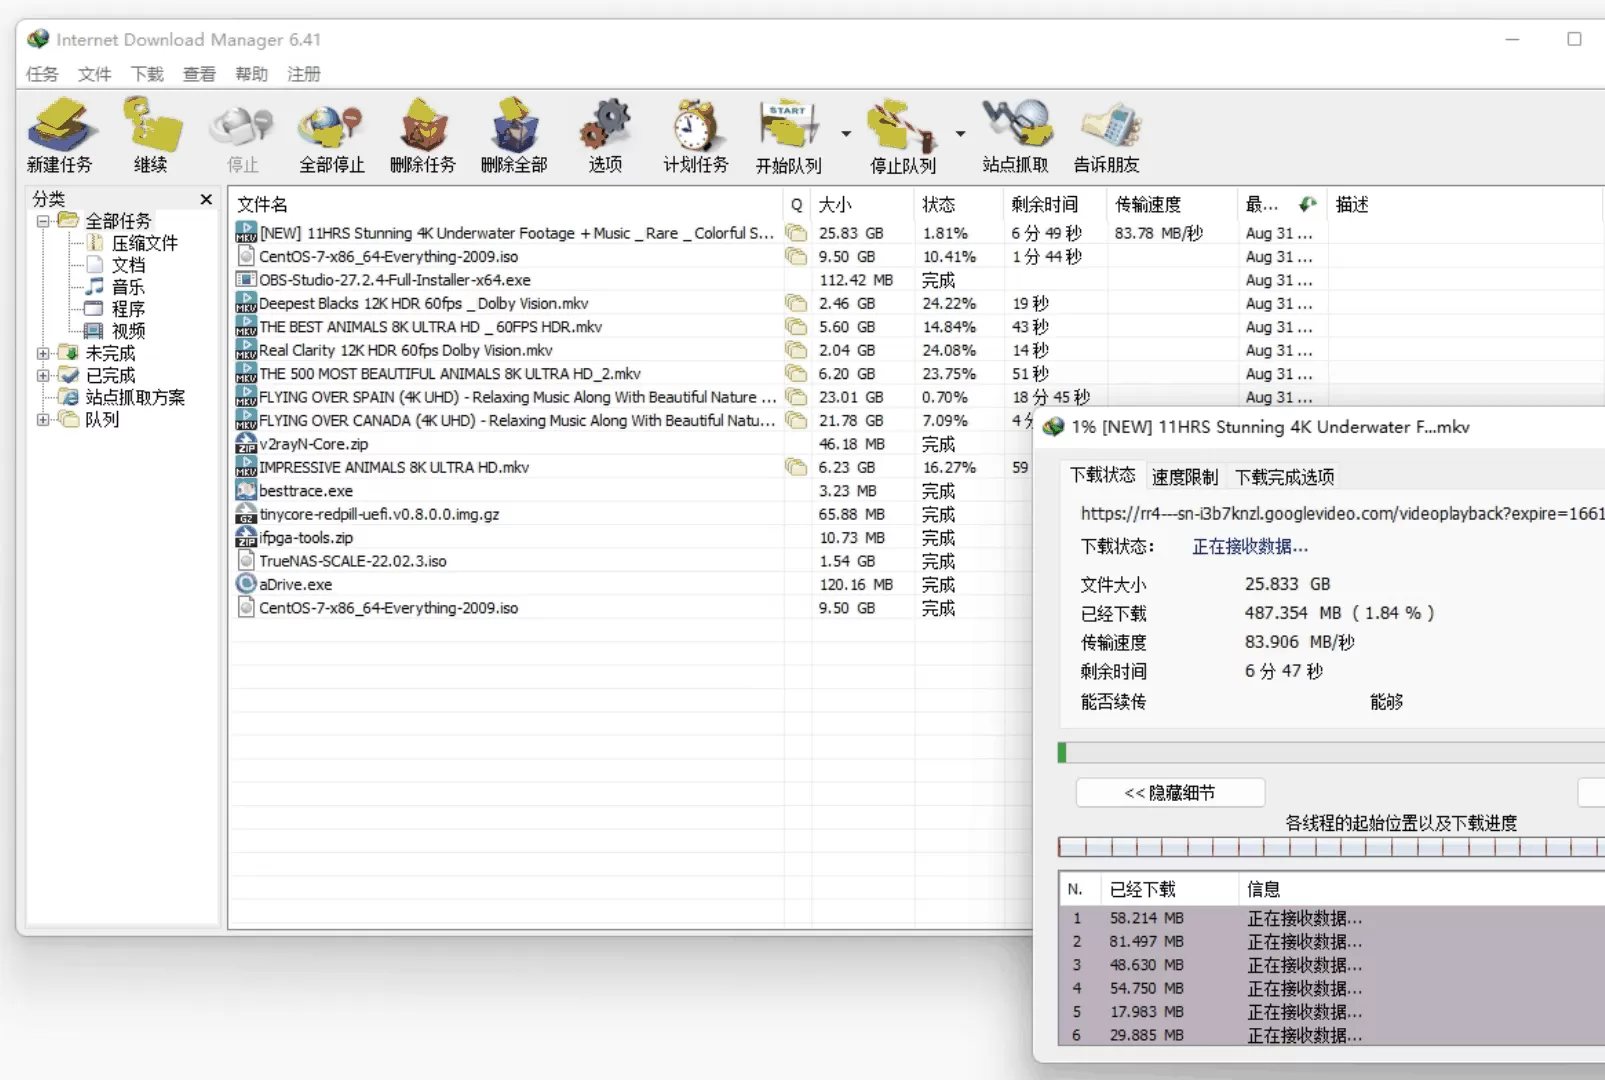Image resolution: width=1605 pixels, height=1080 pixels.
Task: Open the 注册 menu
Action: coord(304,74)
